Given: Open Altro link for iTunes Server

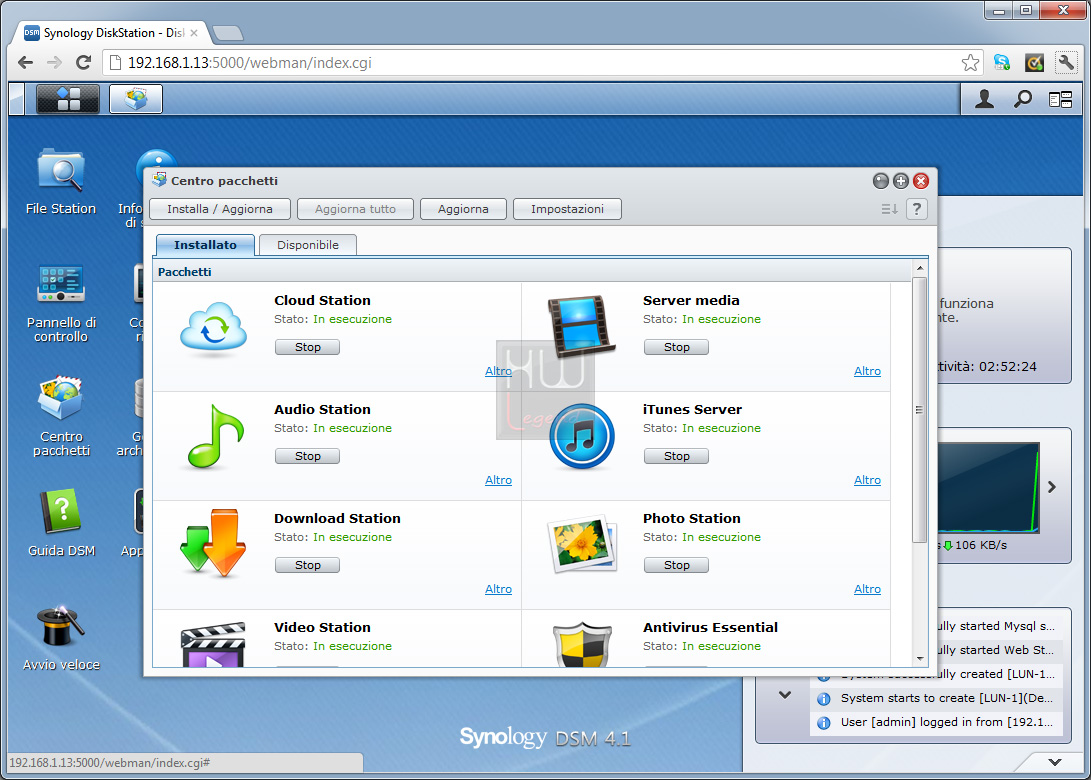Looking at the screenshot, I should [867, 480].
